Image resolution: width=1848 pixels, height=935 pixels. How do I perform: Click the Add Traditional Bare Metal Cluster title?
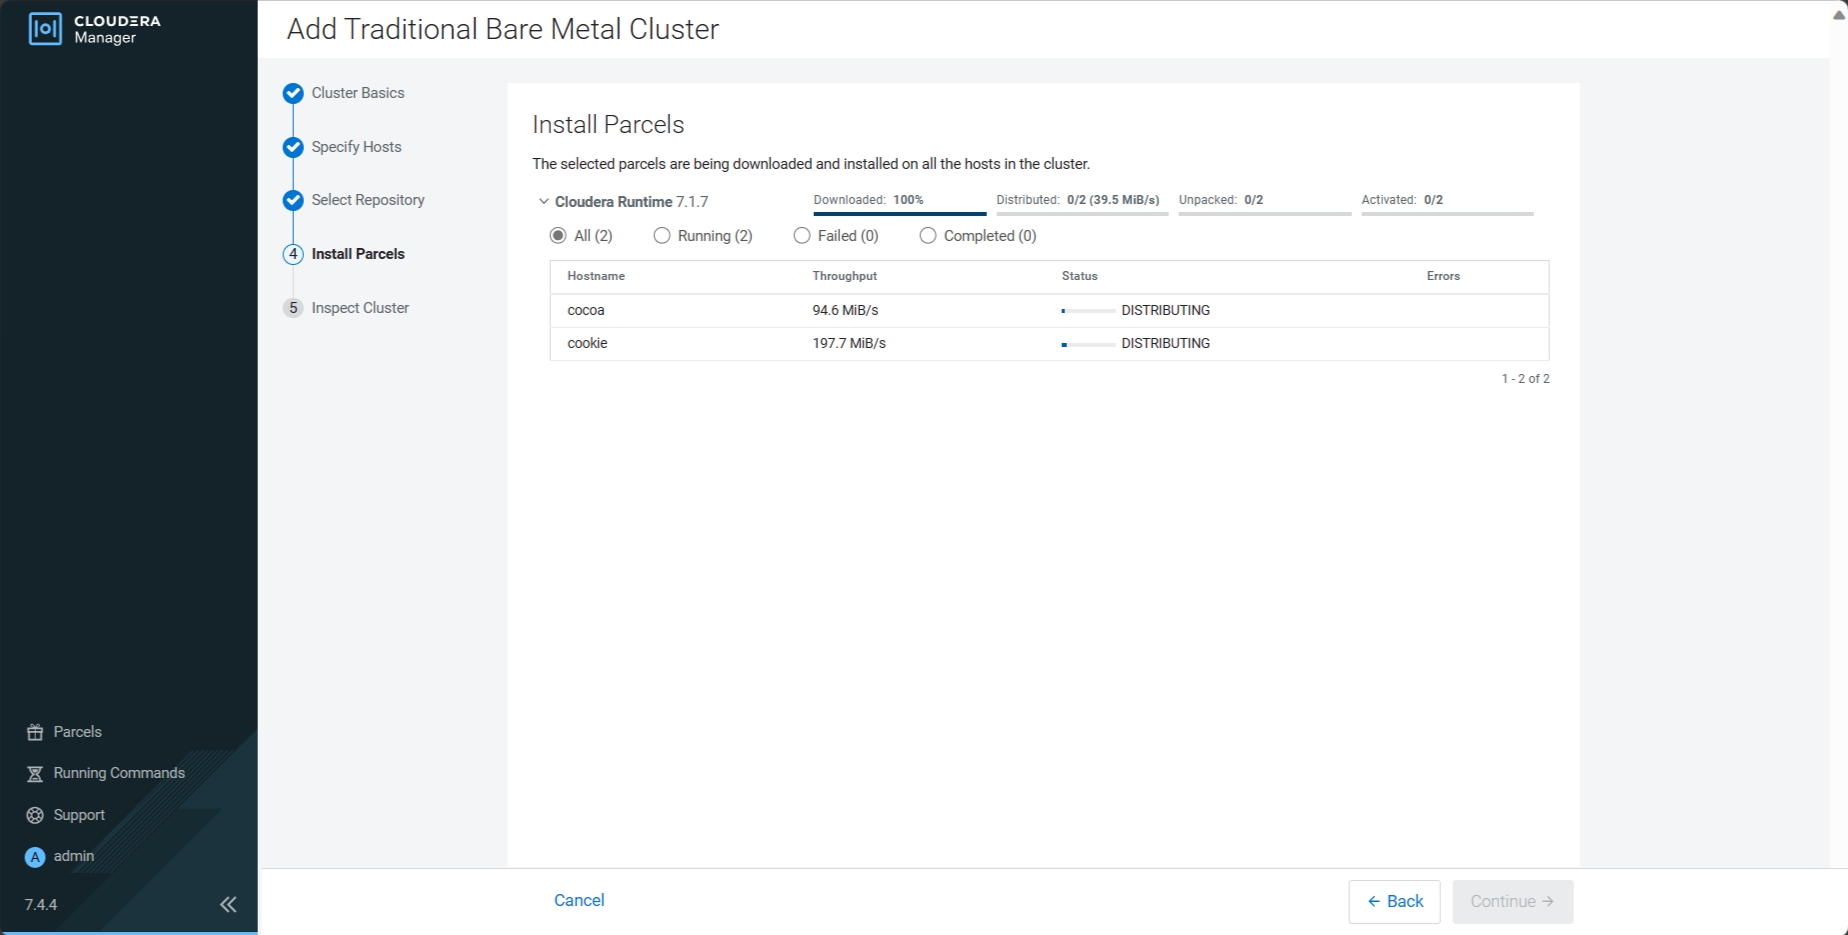[503, 29]
